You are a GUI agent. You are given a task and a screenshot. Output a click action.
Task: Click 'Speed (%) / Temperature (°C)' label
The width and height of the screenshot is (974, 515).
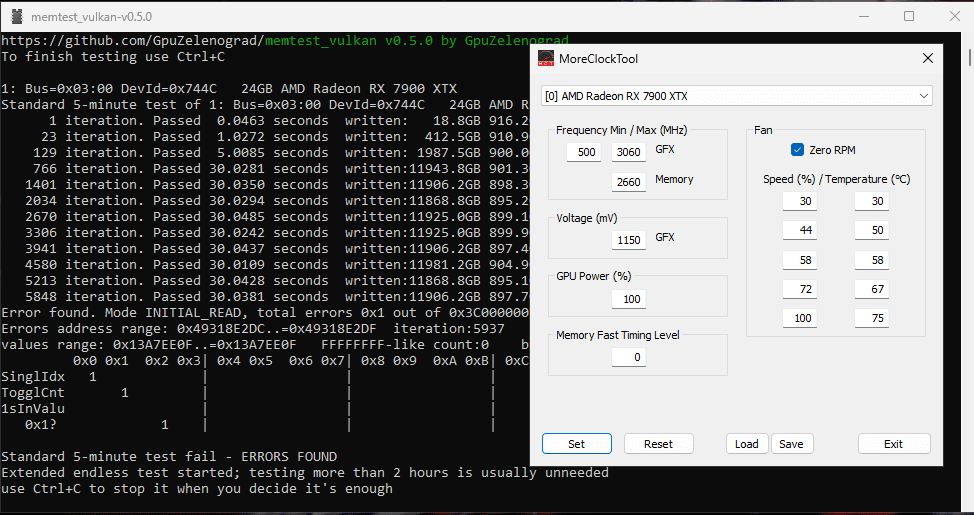[837, 179]
